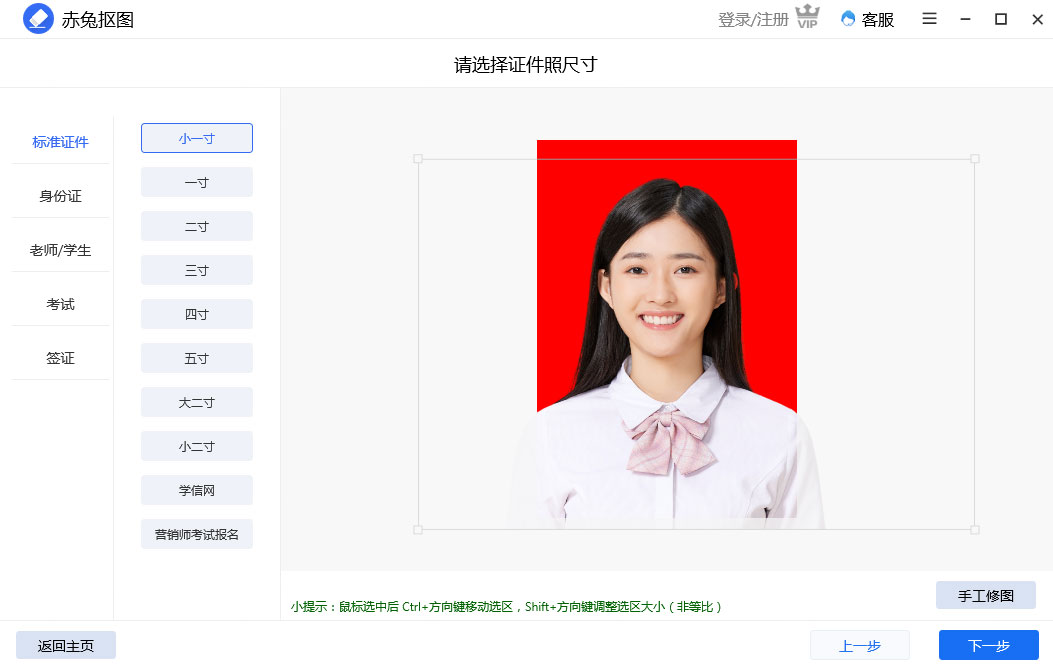1053x667 pixels.
Task: Open the hamburger menu icon
Action: [x=929, y=19]
